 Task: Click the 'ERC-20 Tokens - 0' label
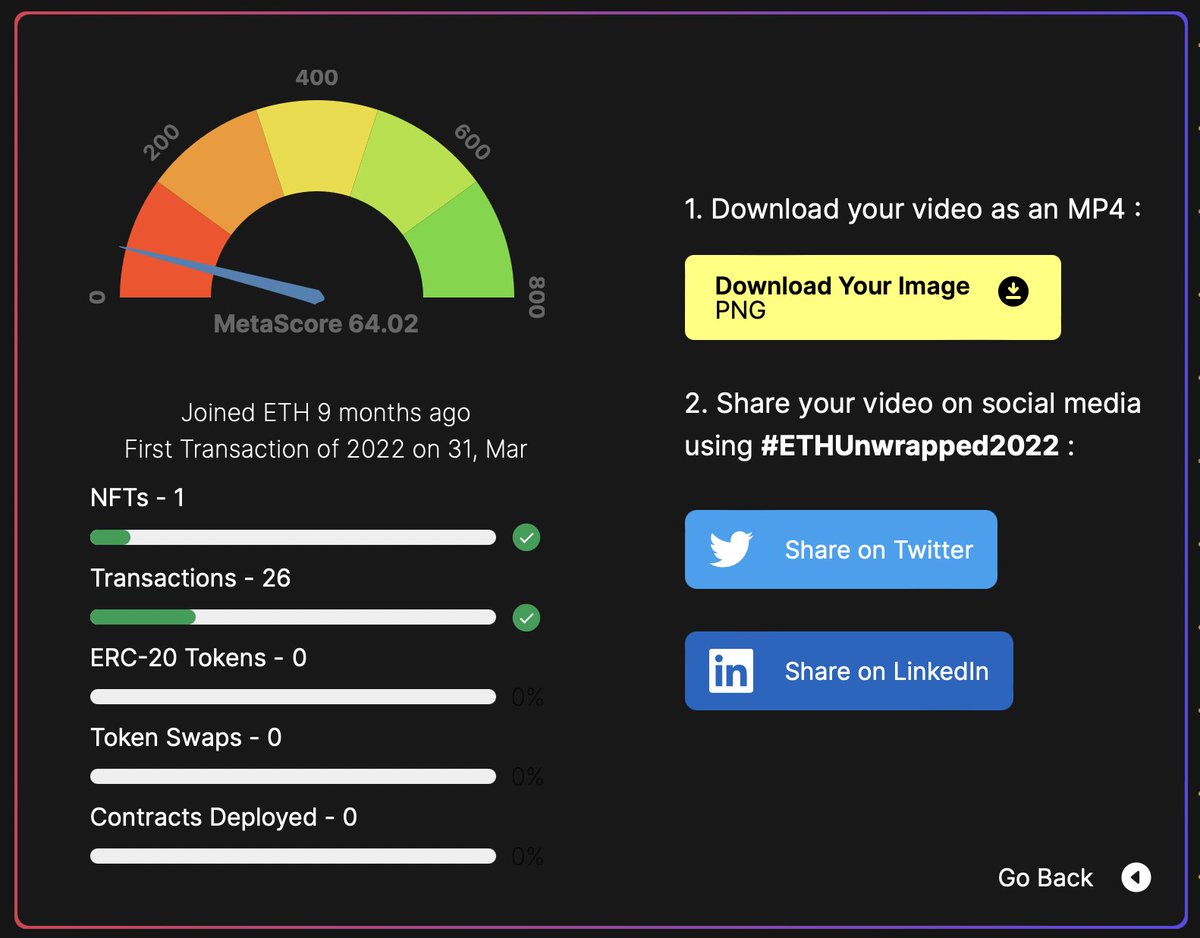click(198, 657)
